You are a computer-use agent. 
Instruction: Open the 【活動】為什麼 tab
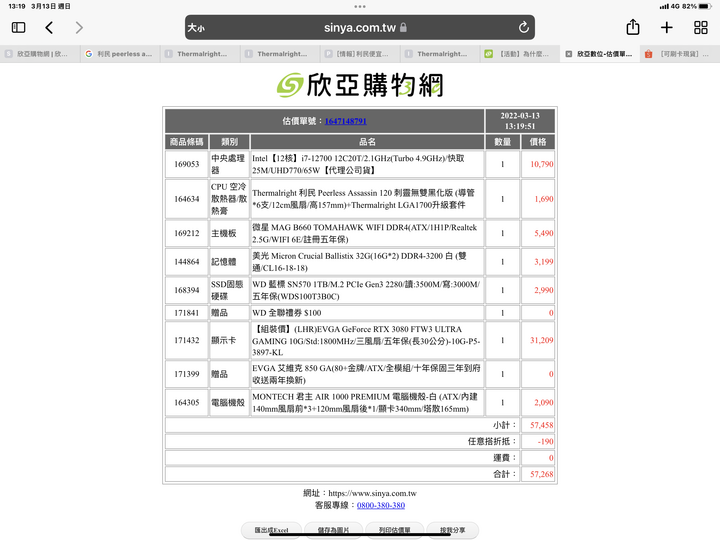coord(520,54)
